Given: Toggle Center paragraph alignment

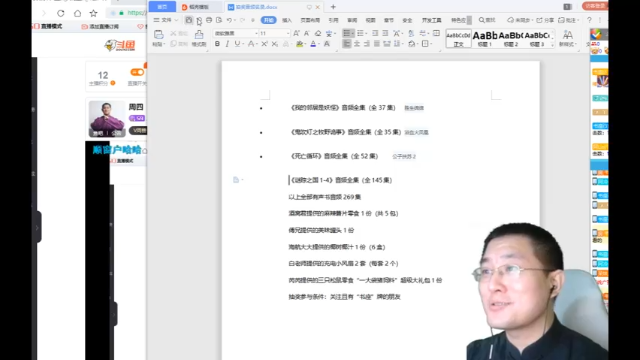Looking at the screenshot, I should [x=357, y=44].
